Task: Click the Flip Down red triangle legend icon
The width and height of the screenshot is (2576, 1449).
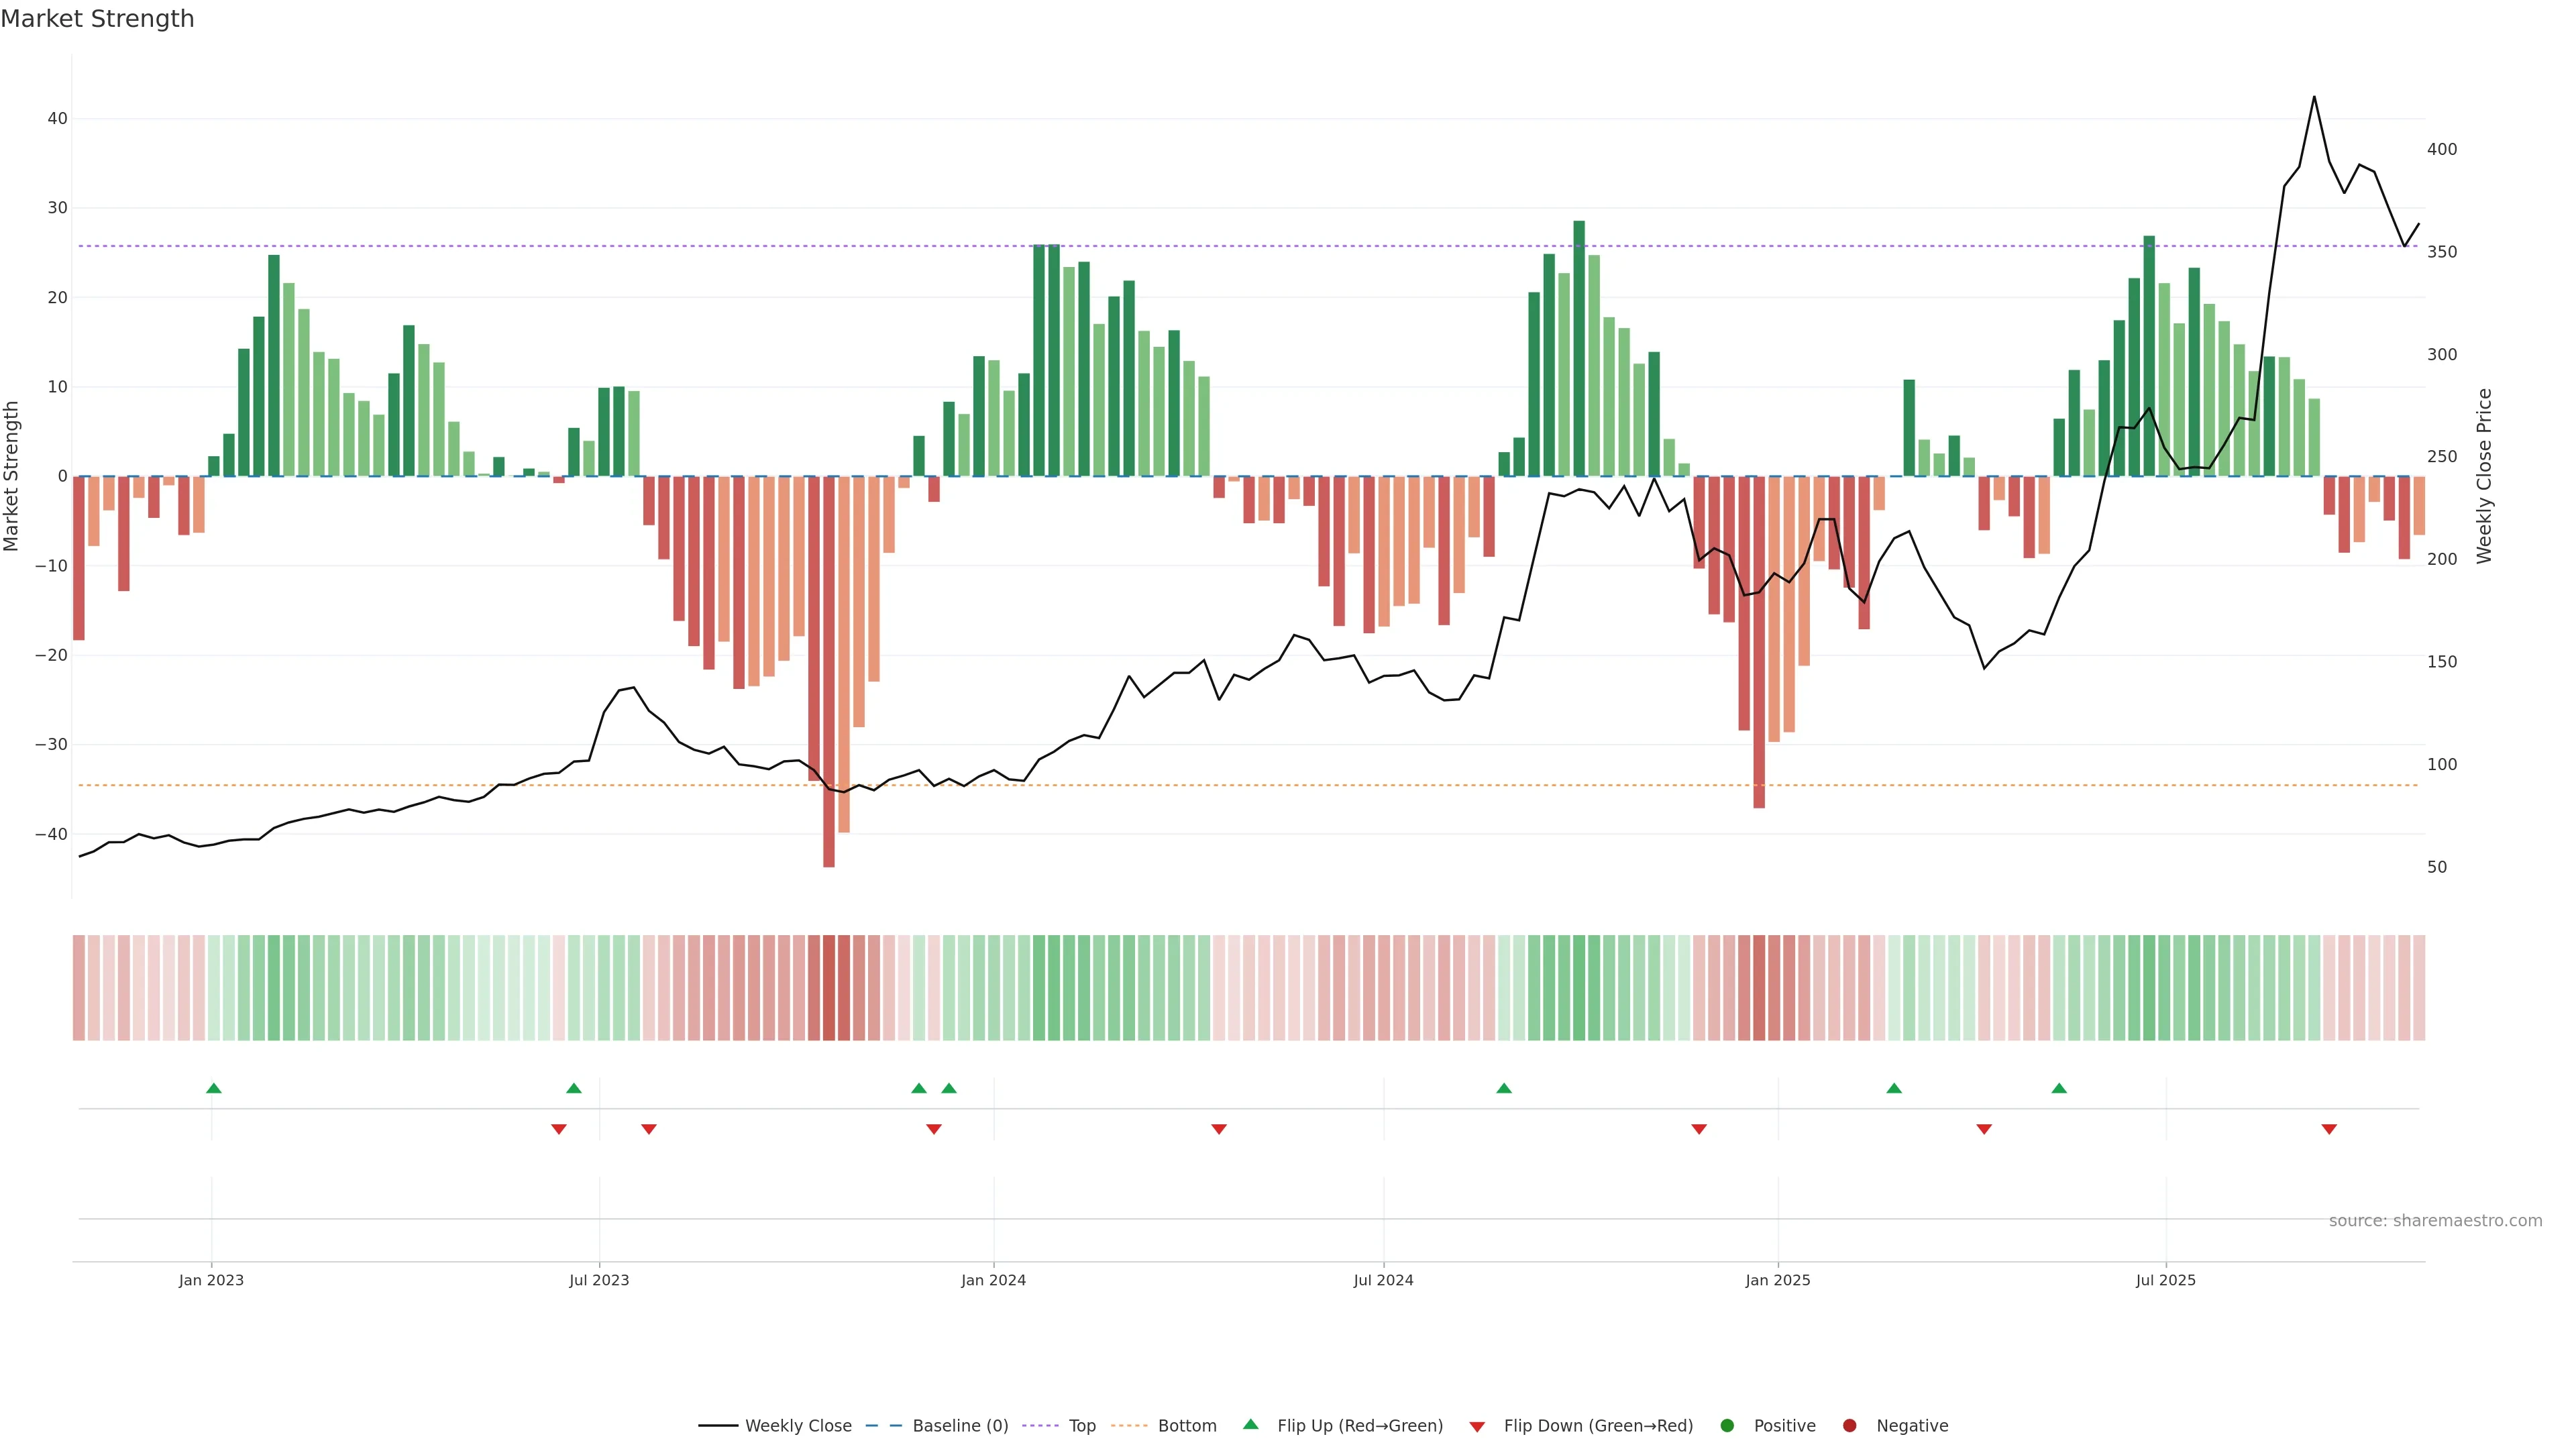Action: pos(1477,1427)
